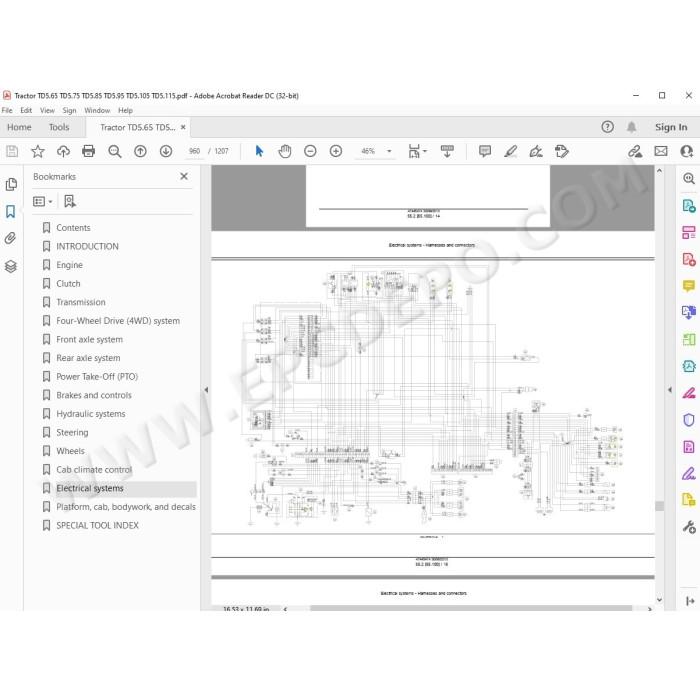Open the zoom level dropdown arrow

click(389, 151)
